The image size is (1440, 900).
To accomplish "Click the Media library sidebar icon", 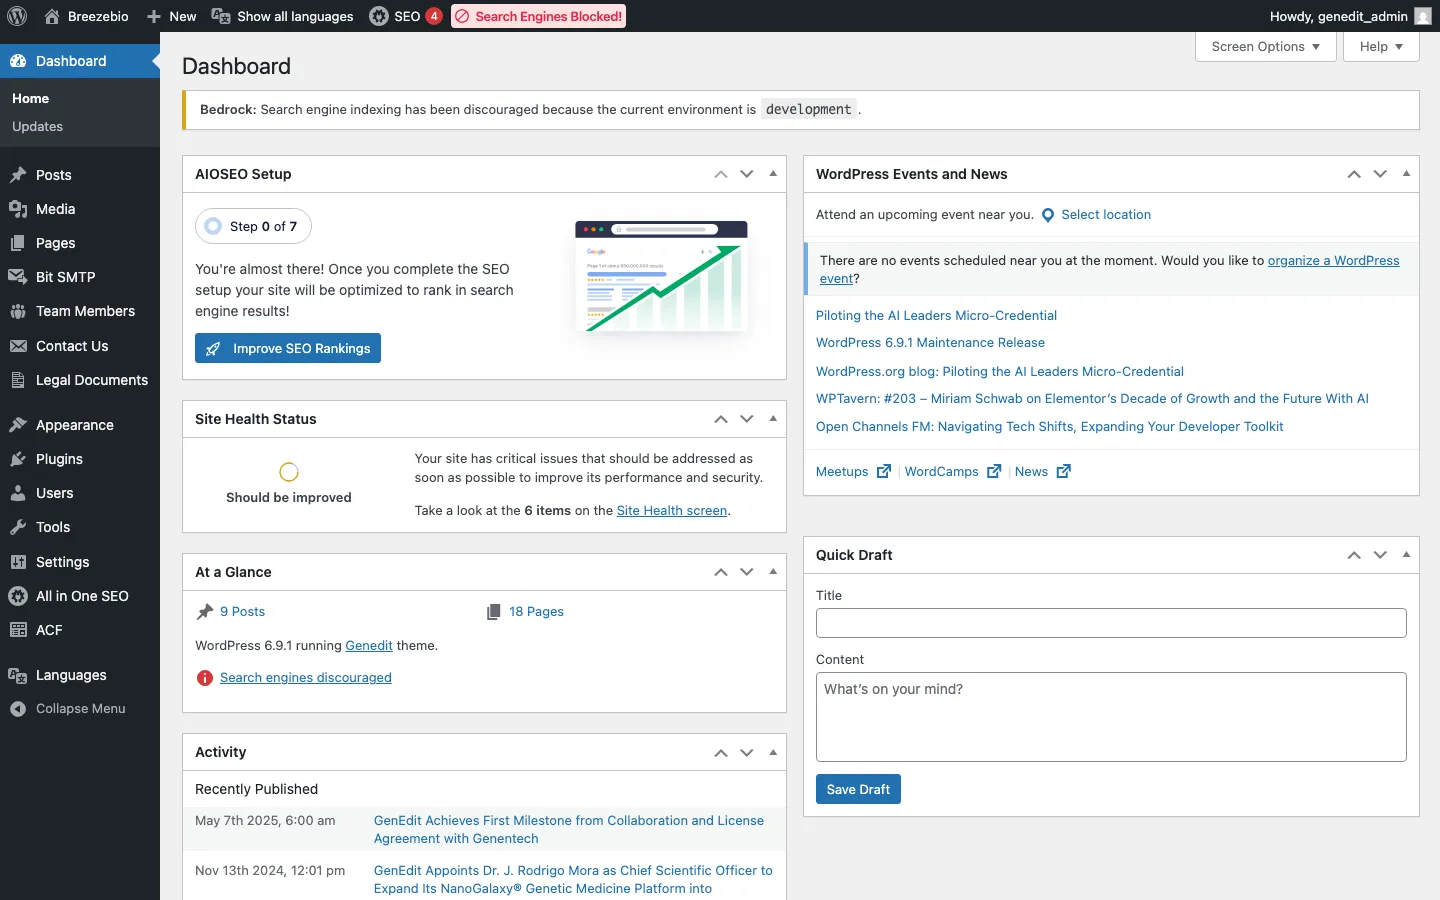I will pyautogui.click(x=18, y=209).
